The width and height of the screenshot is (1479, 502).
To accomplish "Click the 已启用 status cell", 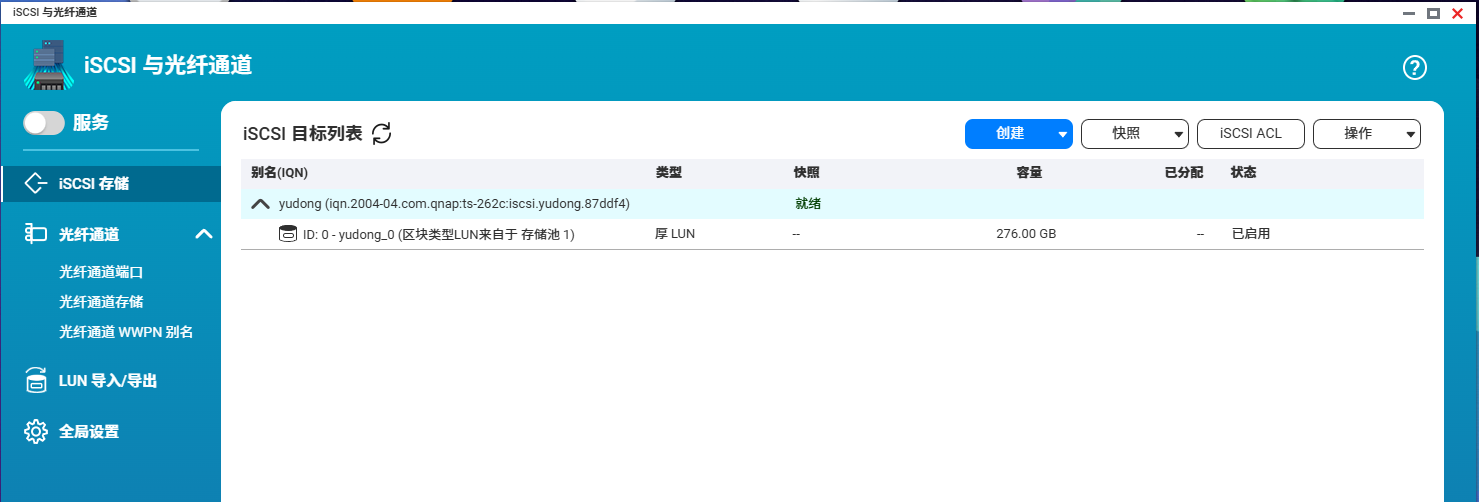I will point(1250,234).
